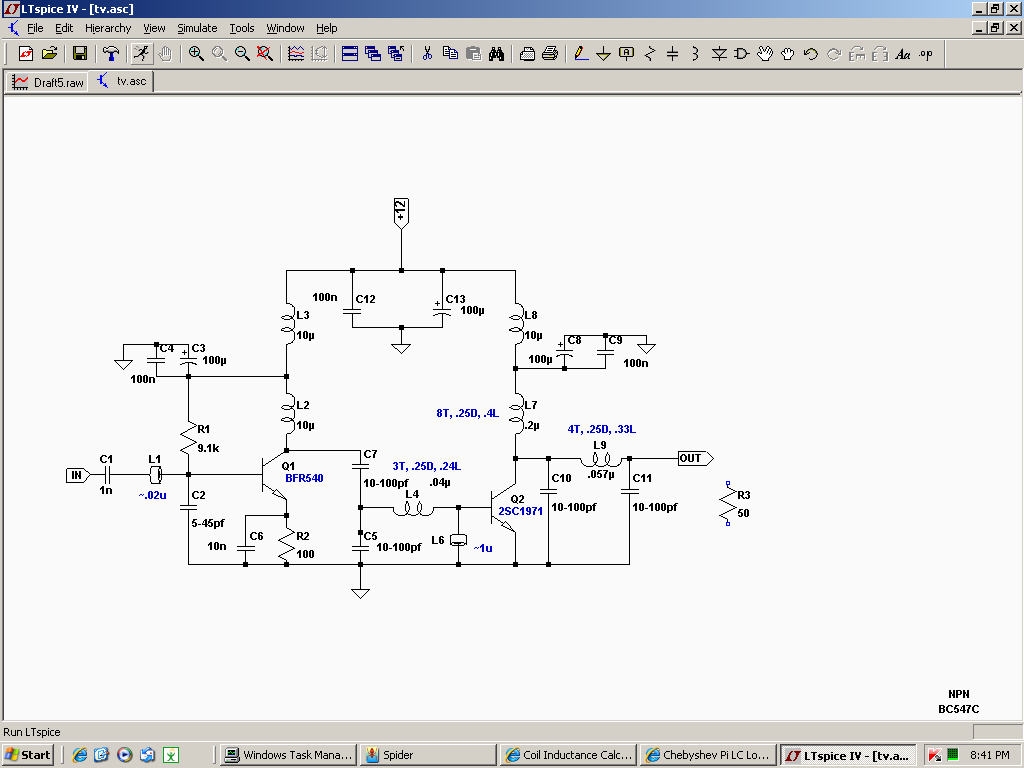Screen dimensions: 1024x768
Task: Click the Zoom Out magnifier icon
Action: (242, 54)
